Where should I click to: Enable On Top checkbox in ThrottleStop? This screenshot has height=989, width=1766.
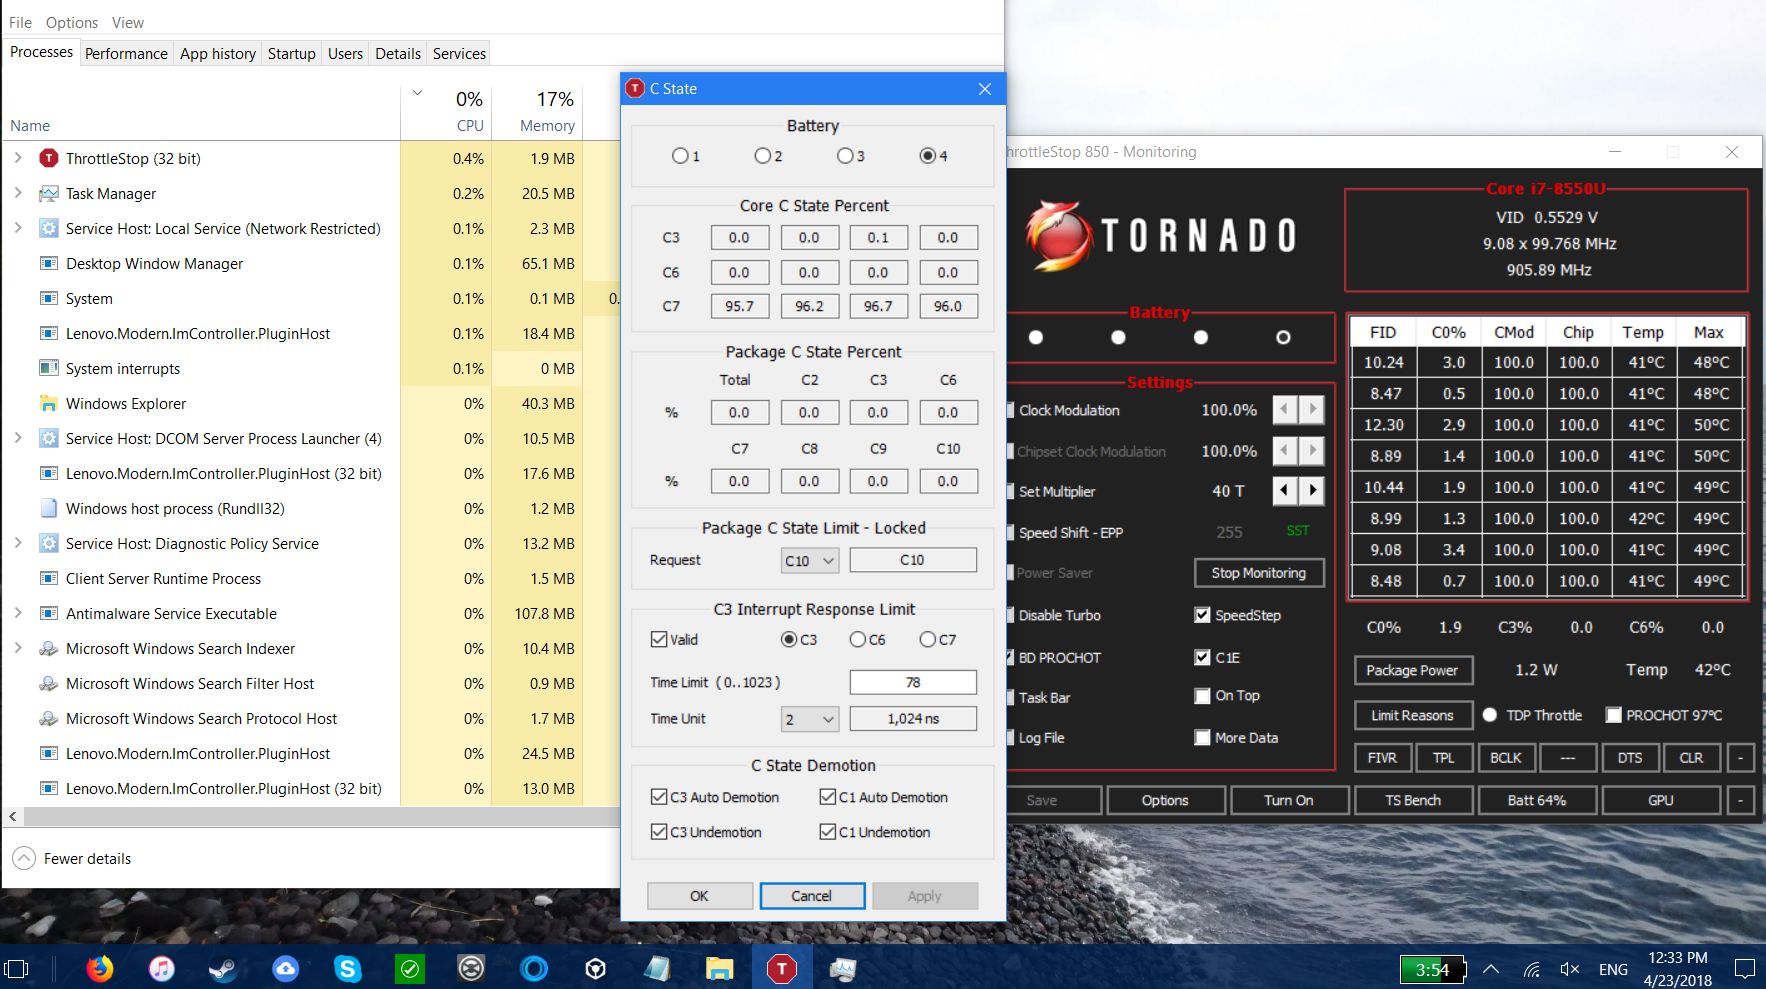click(1202, 695)
